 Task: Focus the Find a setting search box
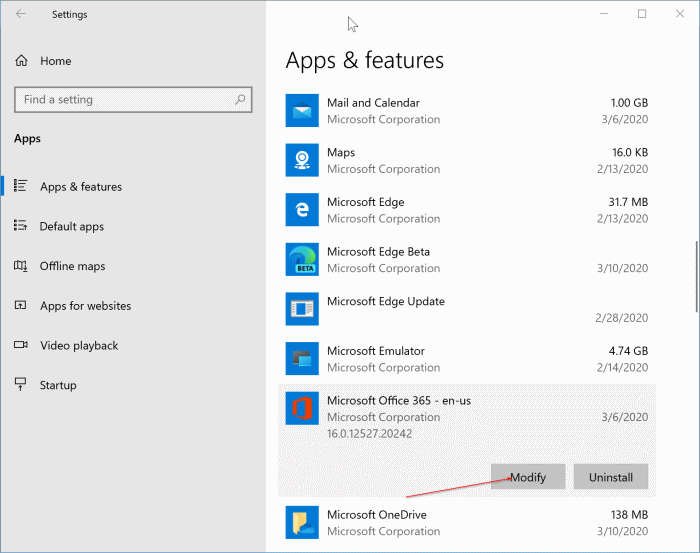click(x=133, y=99)
